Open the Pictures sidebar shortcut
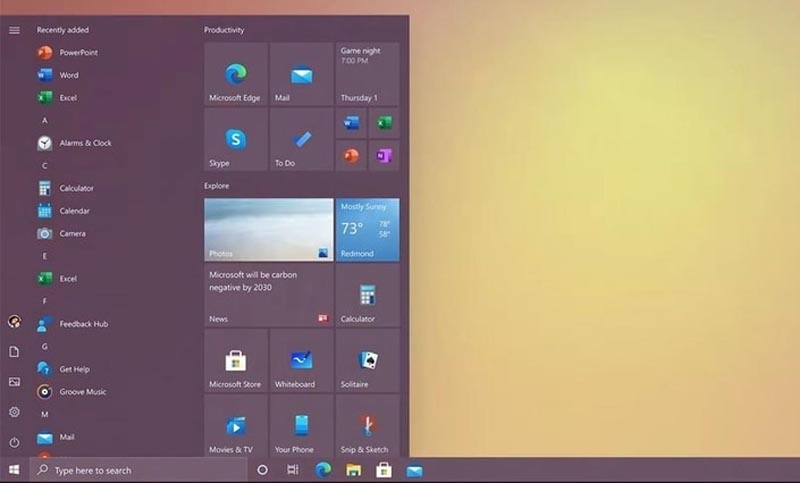800x483 pixels. (x=14, y=382)
